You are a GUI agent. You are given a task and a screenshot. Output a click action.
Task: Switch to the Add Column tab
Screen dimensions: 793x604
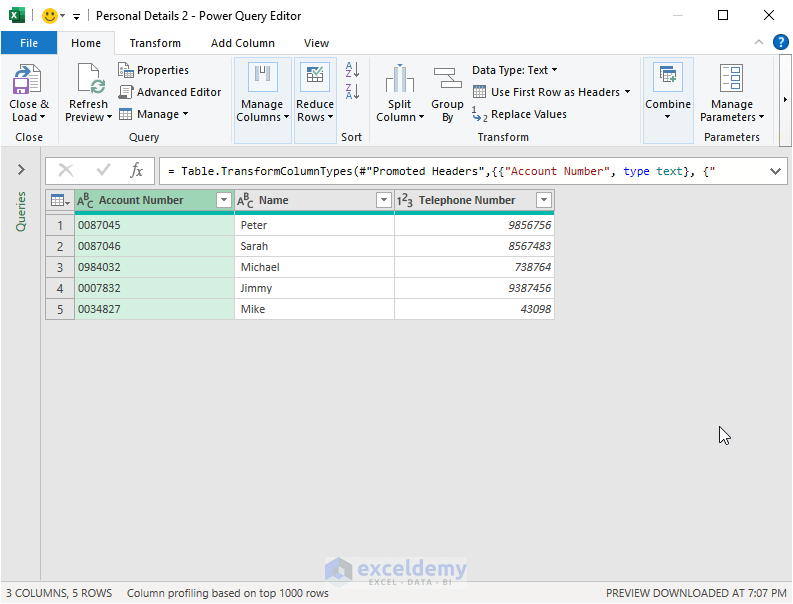point(243,43)
